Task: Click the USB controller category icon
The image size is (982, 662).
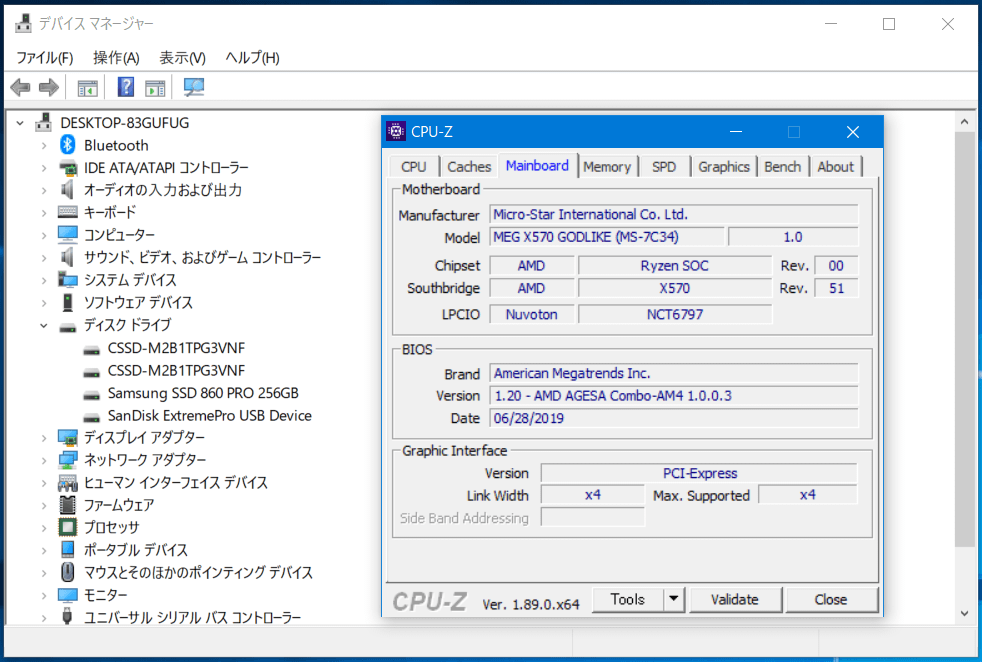Action: (x=68, y=616)
